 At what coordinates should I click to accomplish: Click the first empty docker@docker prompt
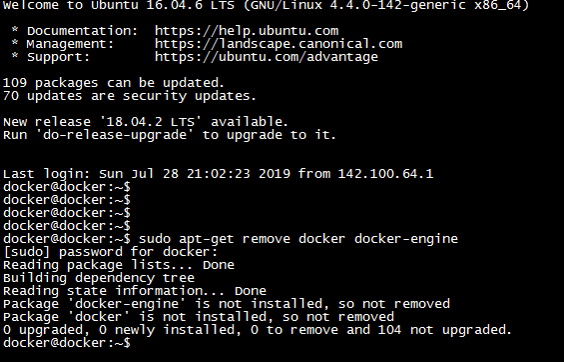[x=67, y=187]
